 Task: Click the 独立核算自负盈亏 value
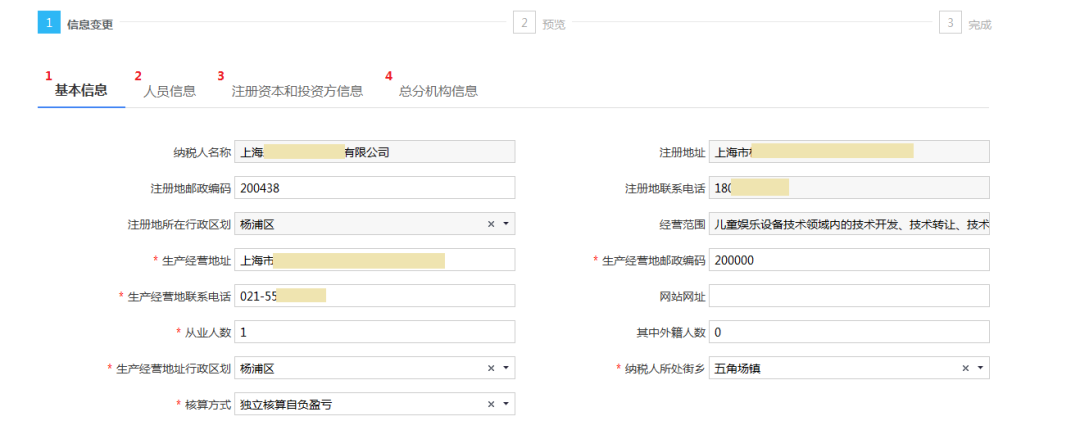(286, 405)
